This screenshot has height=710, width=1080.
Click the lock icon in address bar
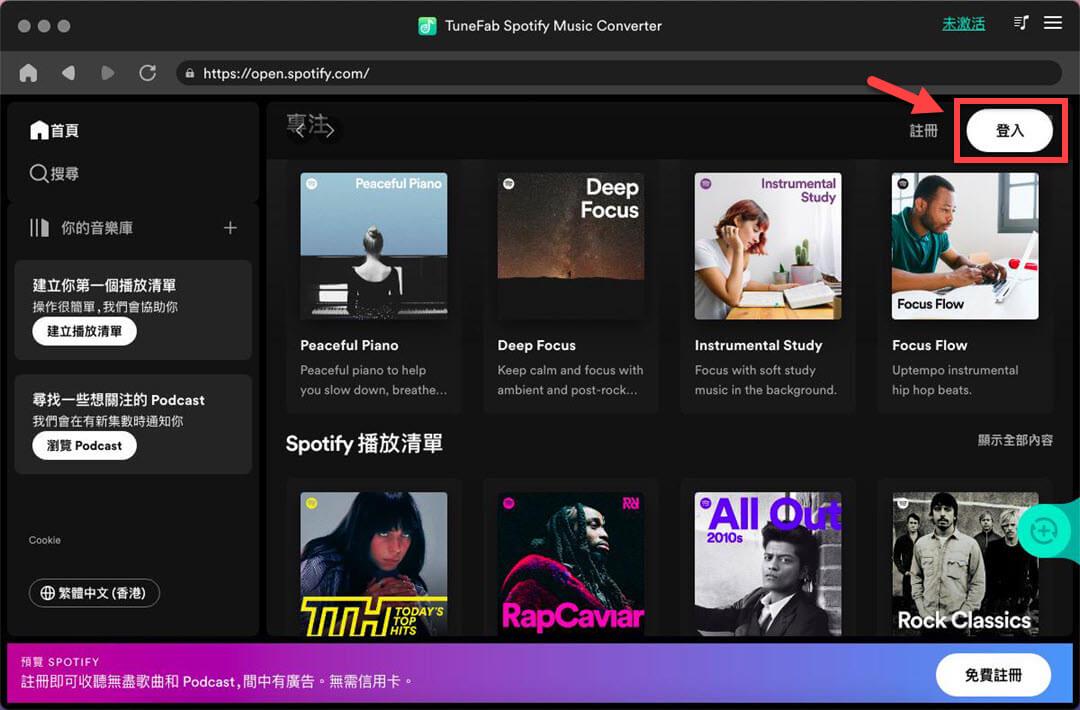[x=189, y=73]
